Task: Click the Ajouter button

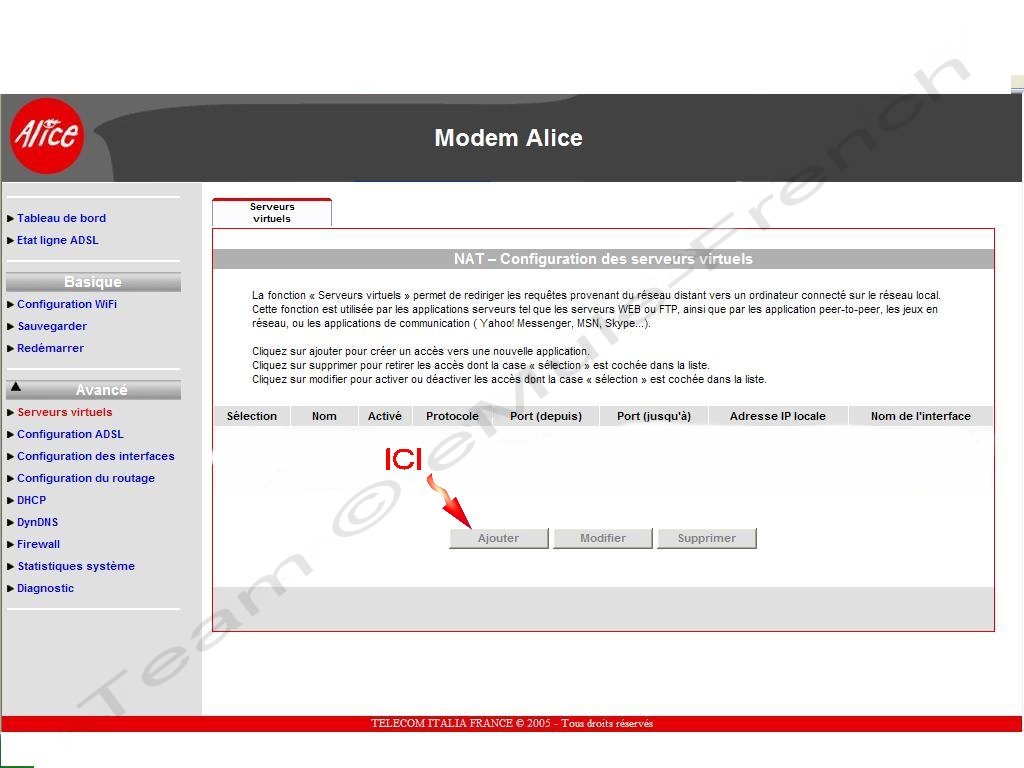Action: [498, 538]
